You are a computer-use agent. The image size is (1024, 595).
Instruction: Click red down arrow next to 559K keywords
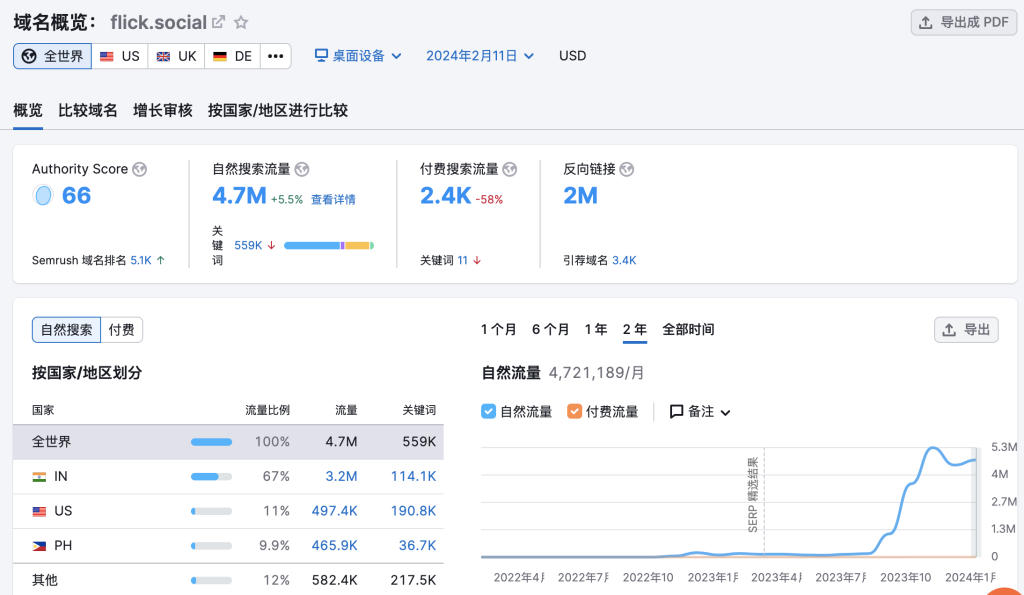click(x=272, y=246)
